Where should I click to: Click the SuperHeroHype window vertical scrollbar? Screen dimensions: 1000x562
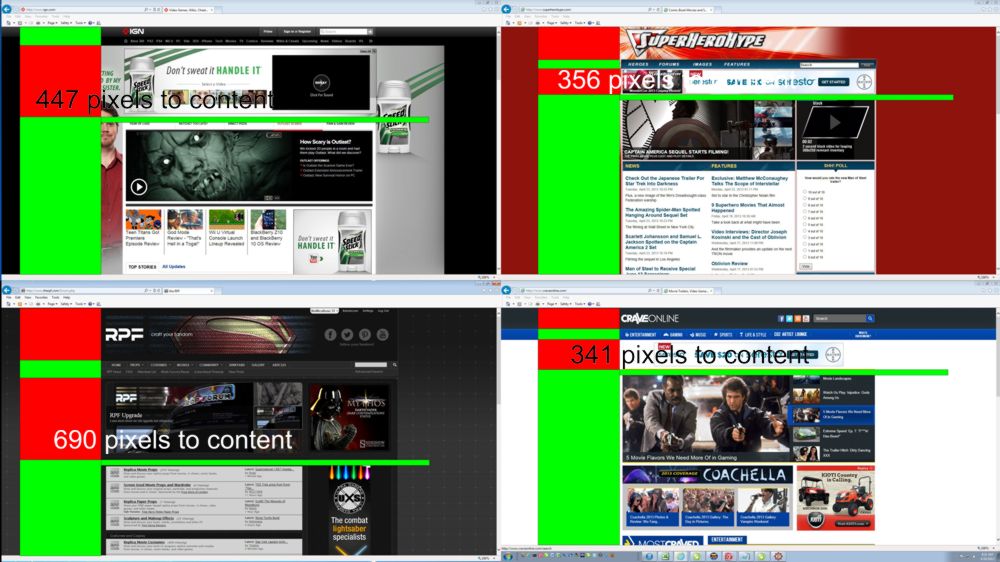[997, 151]
